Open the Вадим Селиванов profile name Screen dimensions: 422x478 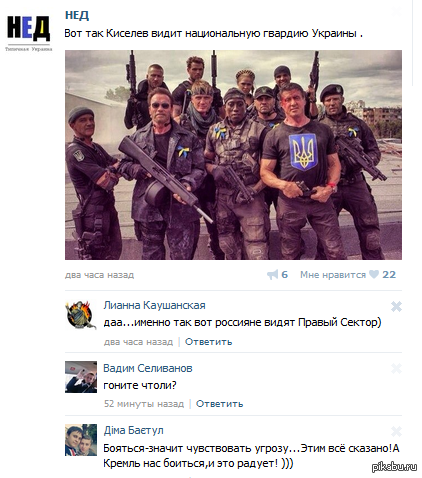coord(148,368)
